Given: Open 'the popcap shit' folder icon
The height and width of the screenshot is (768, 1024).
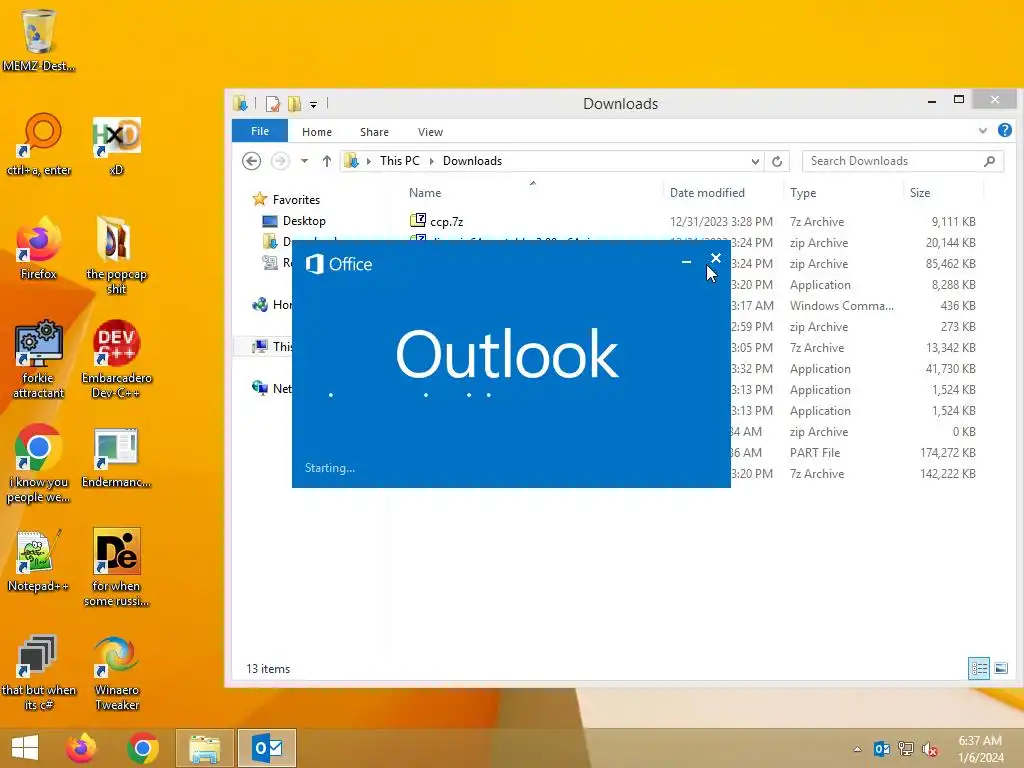Looking at the screenshot, I should (x=116, y=255).
